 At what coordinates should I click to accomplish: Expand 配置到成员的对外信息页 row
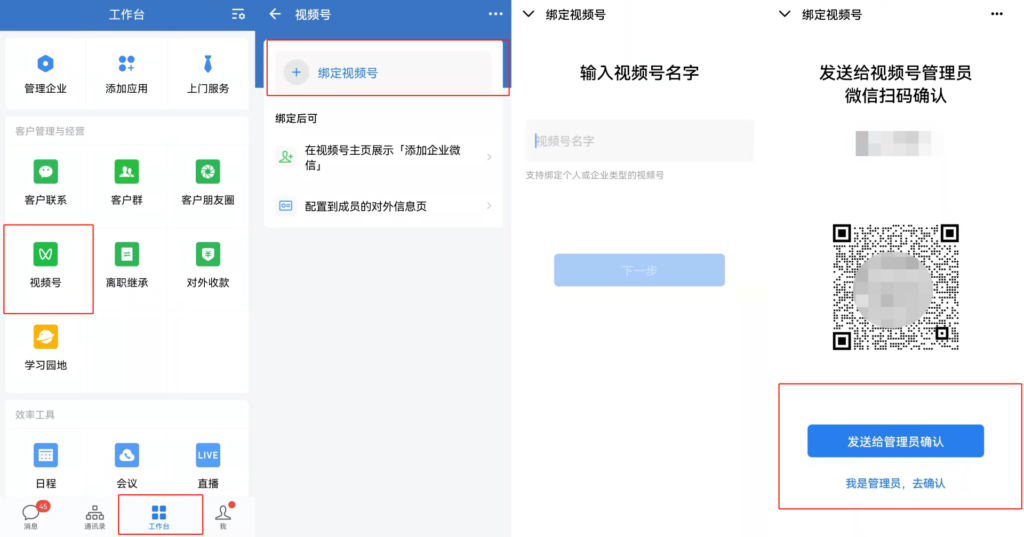383,206
